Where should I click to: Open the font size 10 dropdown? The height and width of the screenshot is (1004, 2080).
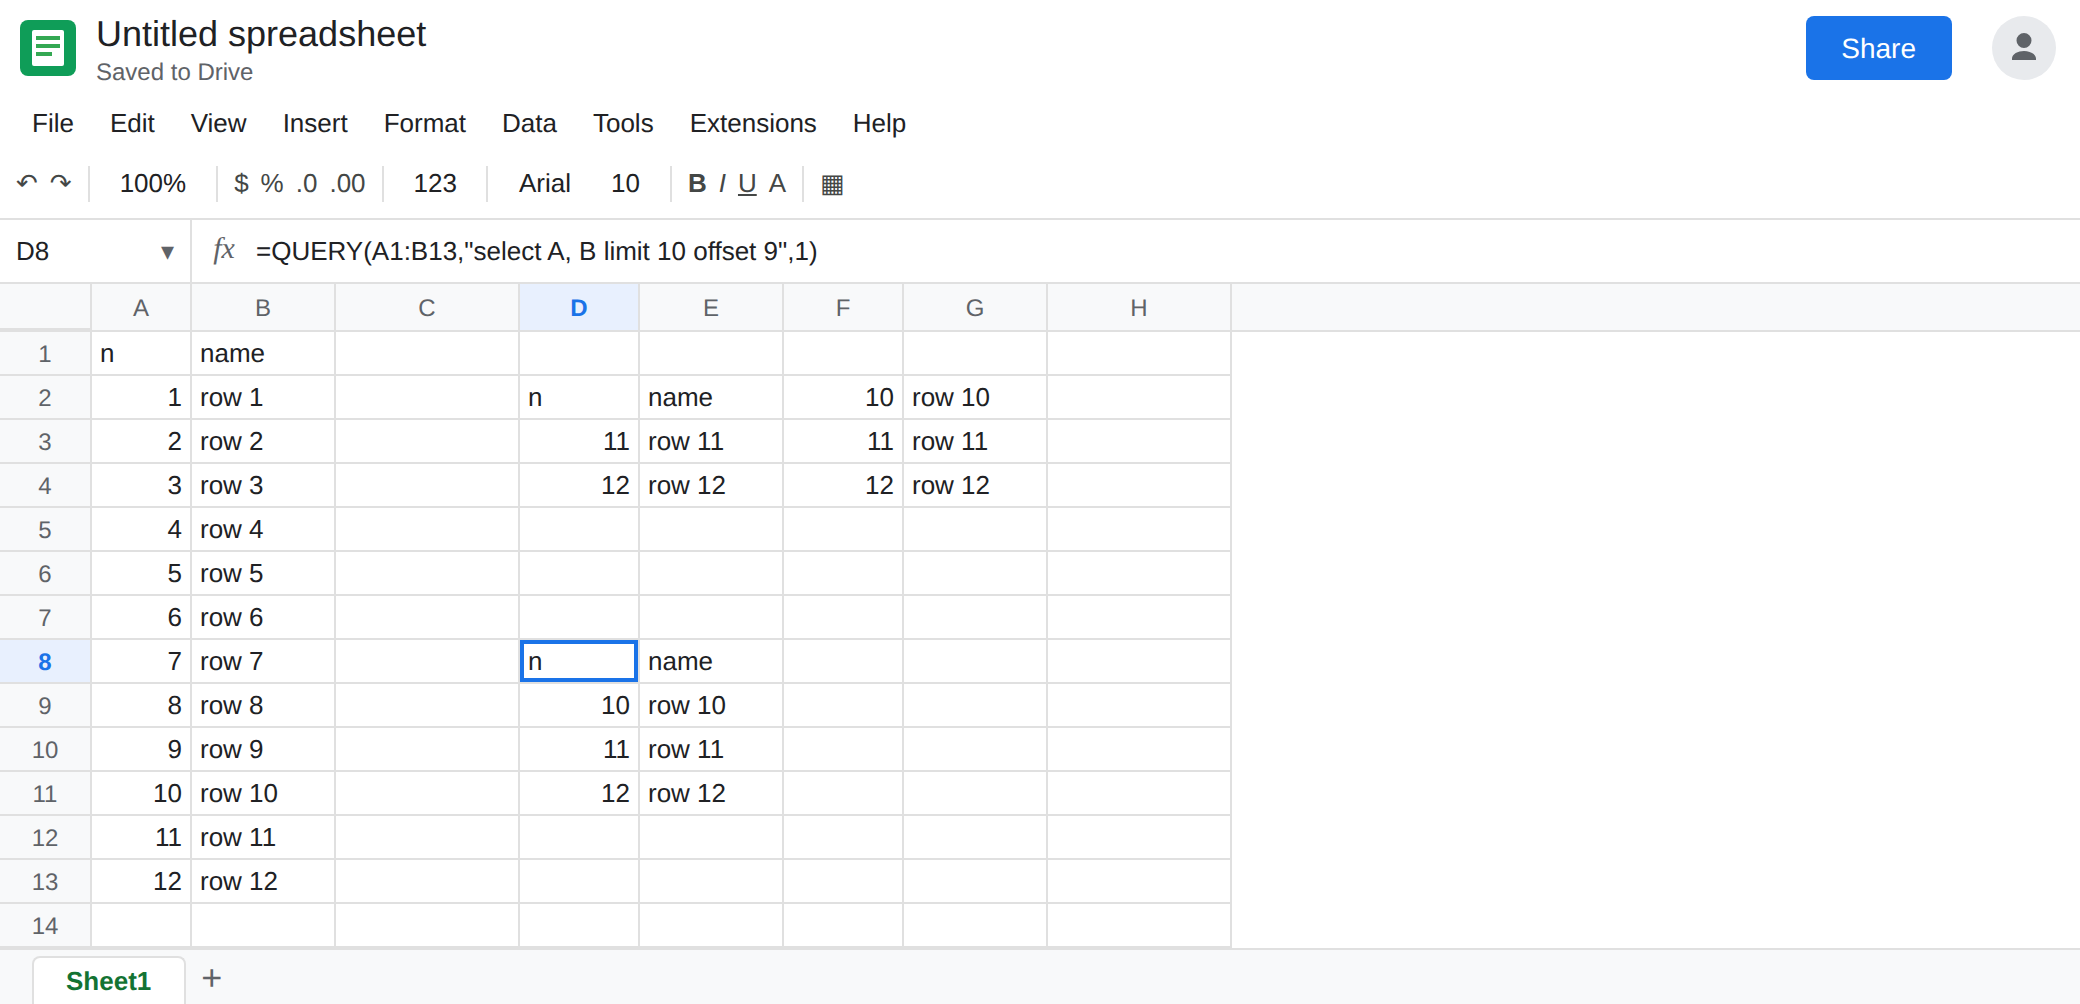tap(625, 183)
